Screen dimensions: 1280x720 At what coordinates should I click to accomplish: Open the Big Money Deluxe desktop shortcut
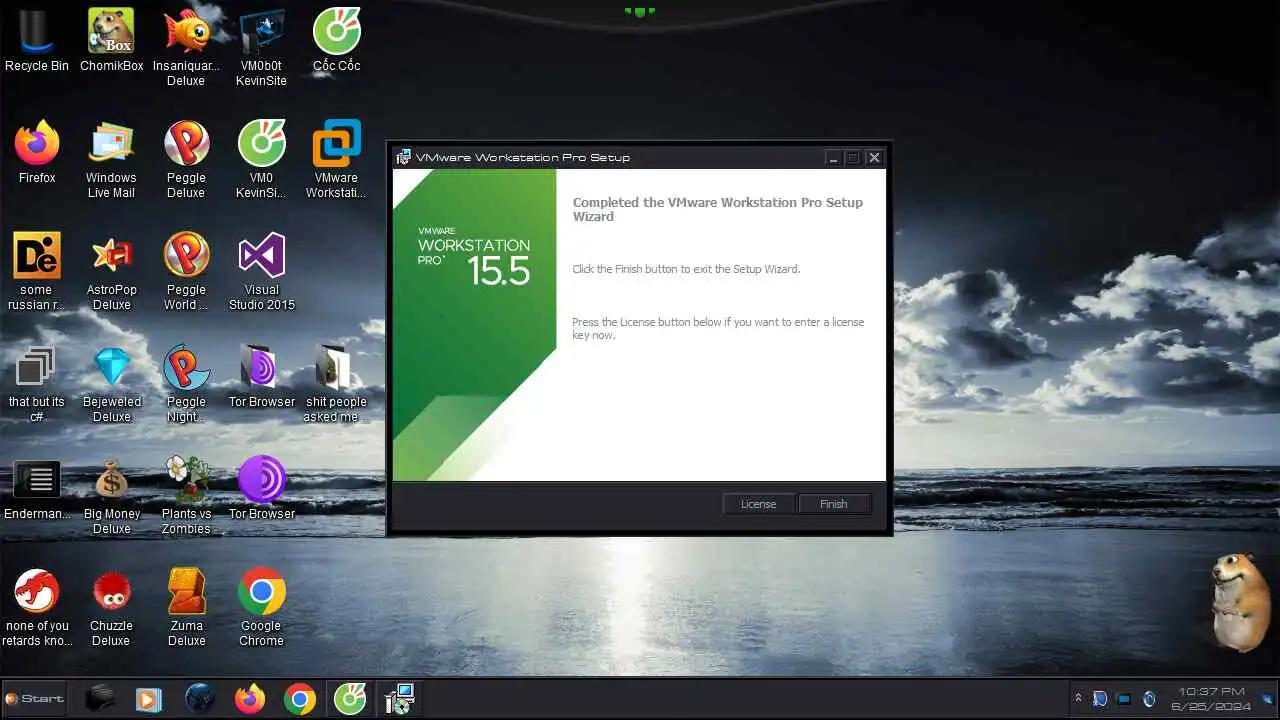click(x=112, y=497)
